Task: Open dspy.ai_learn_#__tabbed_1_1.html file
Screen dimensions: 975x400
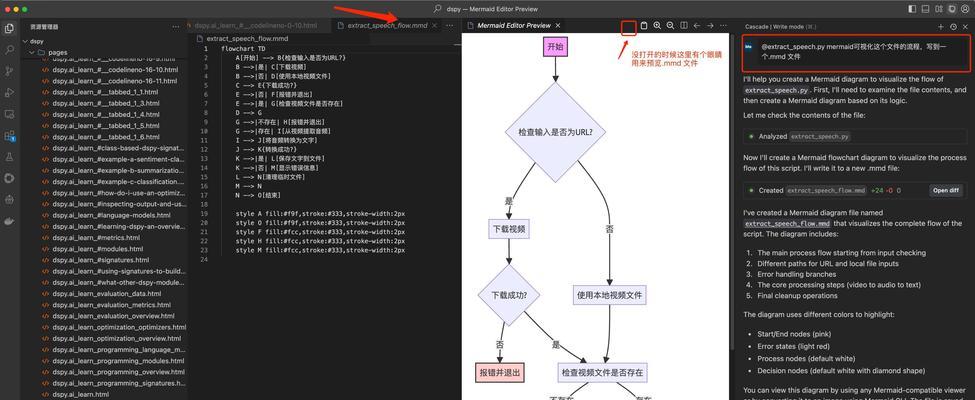Action: pos(105,92)
